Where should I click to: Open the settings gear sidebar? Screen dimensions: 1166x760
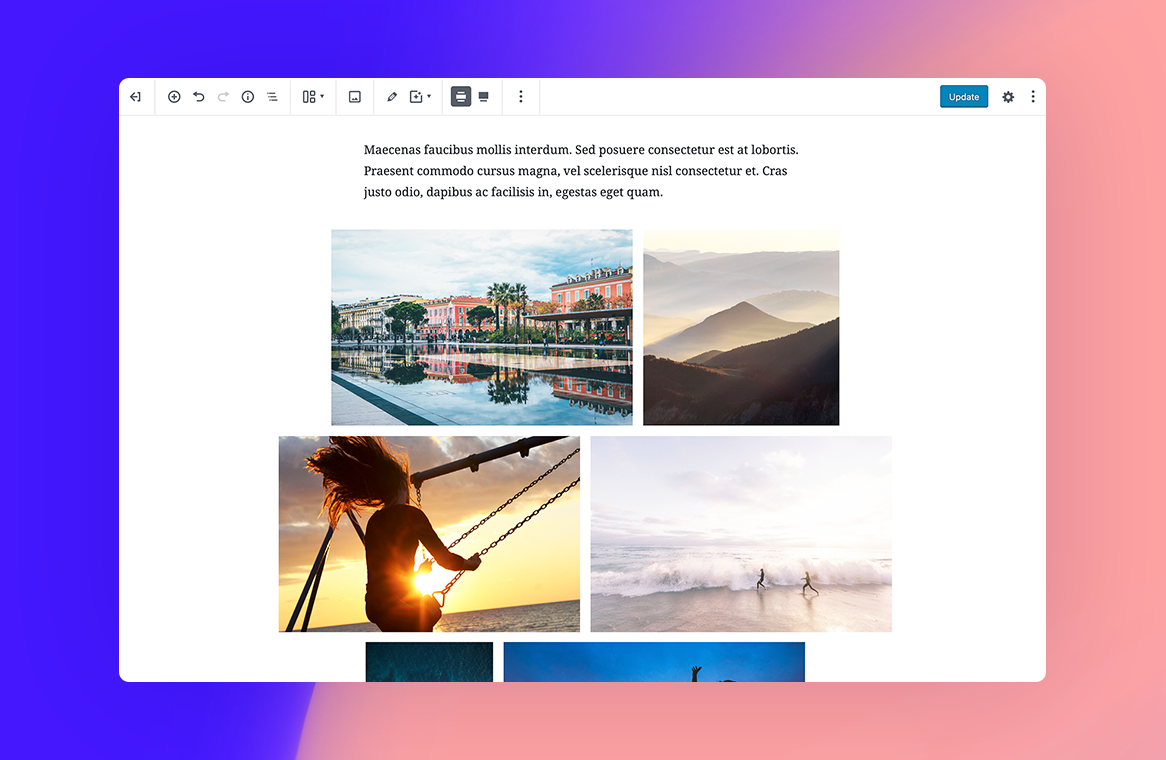tap(1008, 97)
